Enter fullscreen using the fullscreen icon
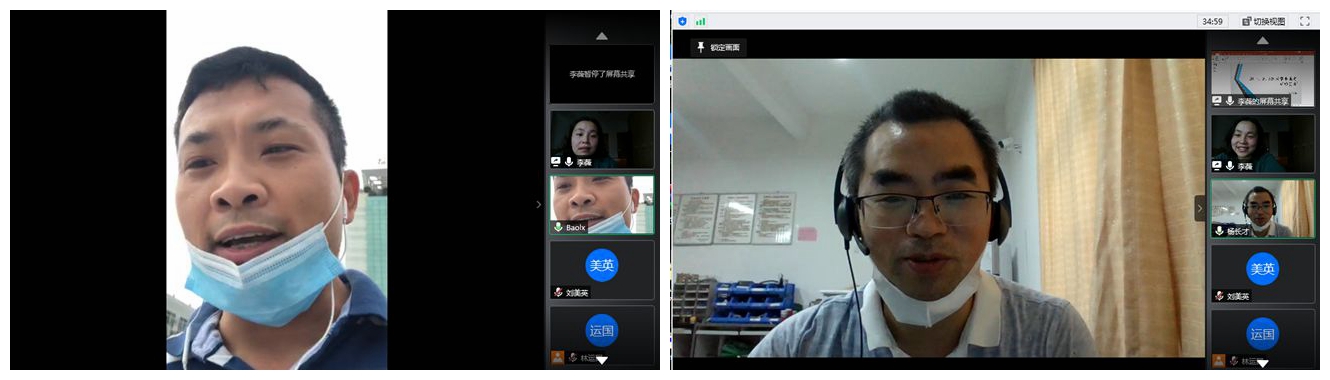1330x380 pixels. [1305, 21]
